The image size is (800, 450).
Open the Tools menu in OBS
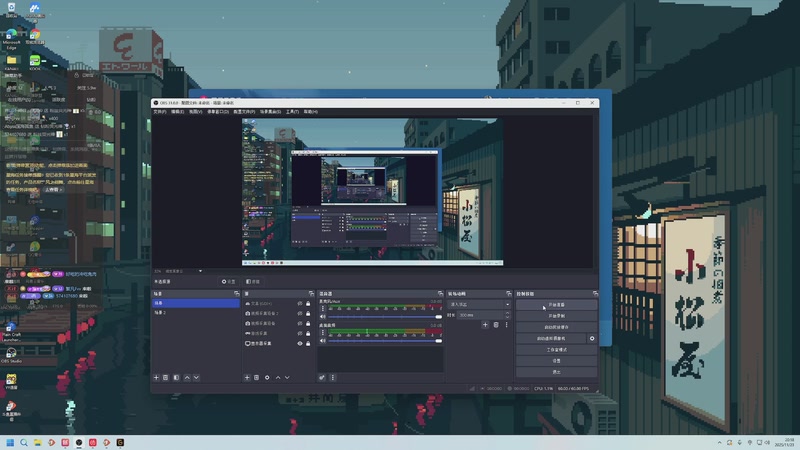(292, 112)
